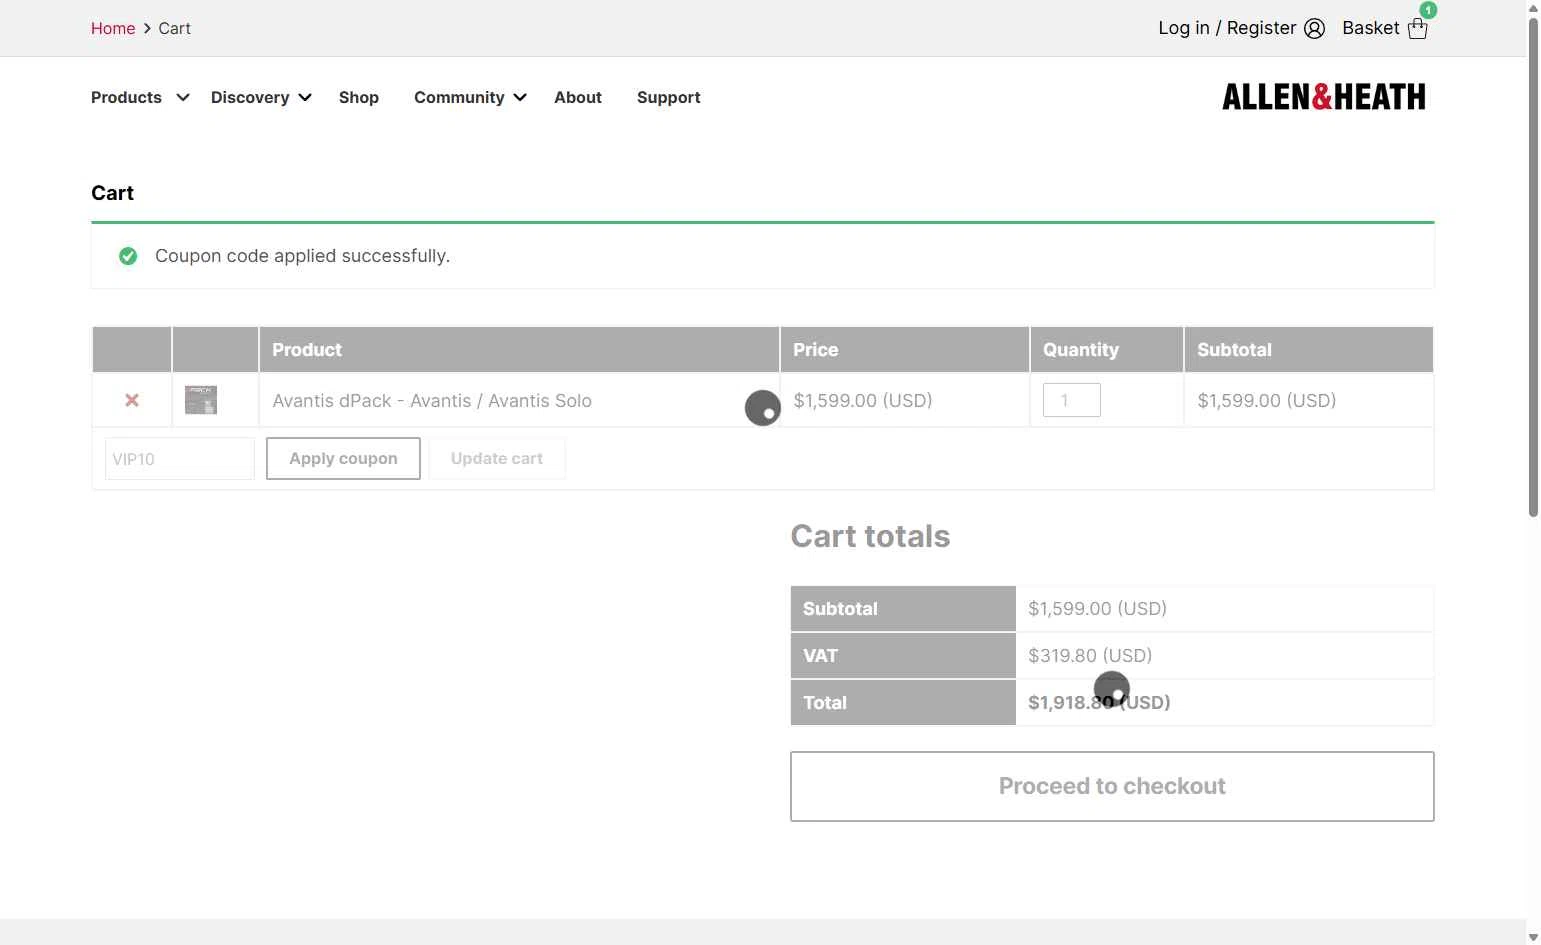This screenshot has width=1541, height=945.
Task: Click the scrollbar down arrow
Action: (x=1533, y=937)
